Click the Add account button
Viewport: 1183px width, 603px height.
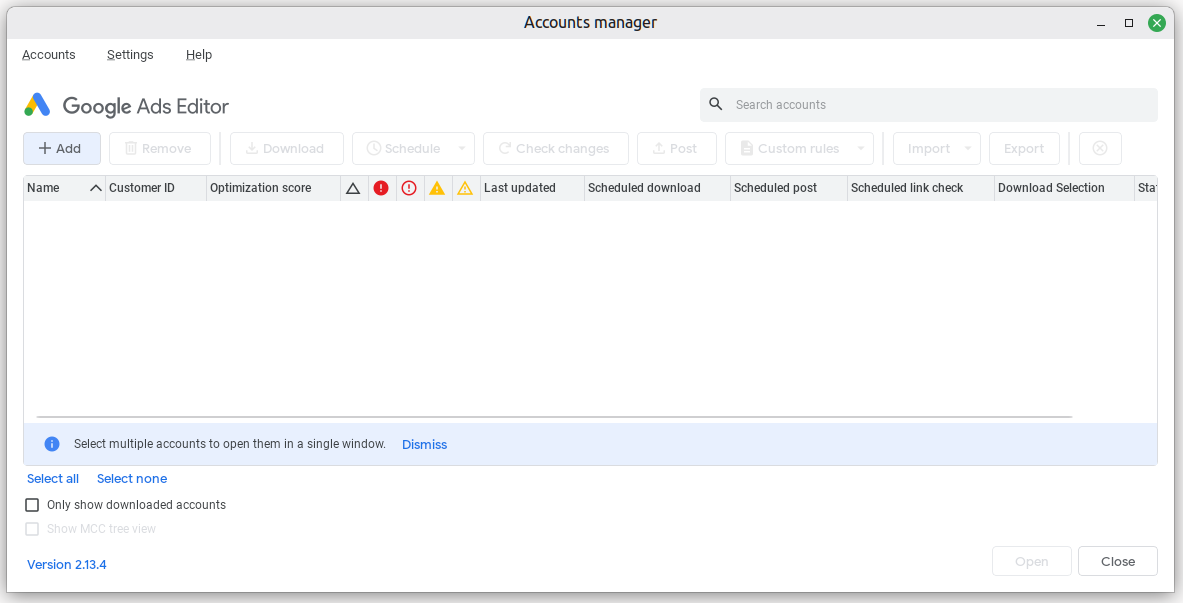click(x=62, y=149)
